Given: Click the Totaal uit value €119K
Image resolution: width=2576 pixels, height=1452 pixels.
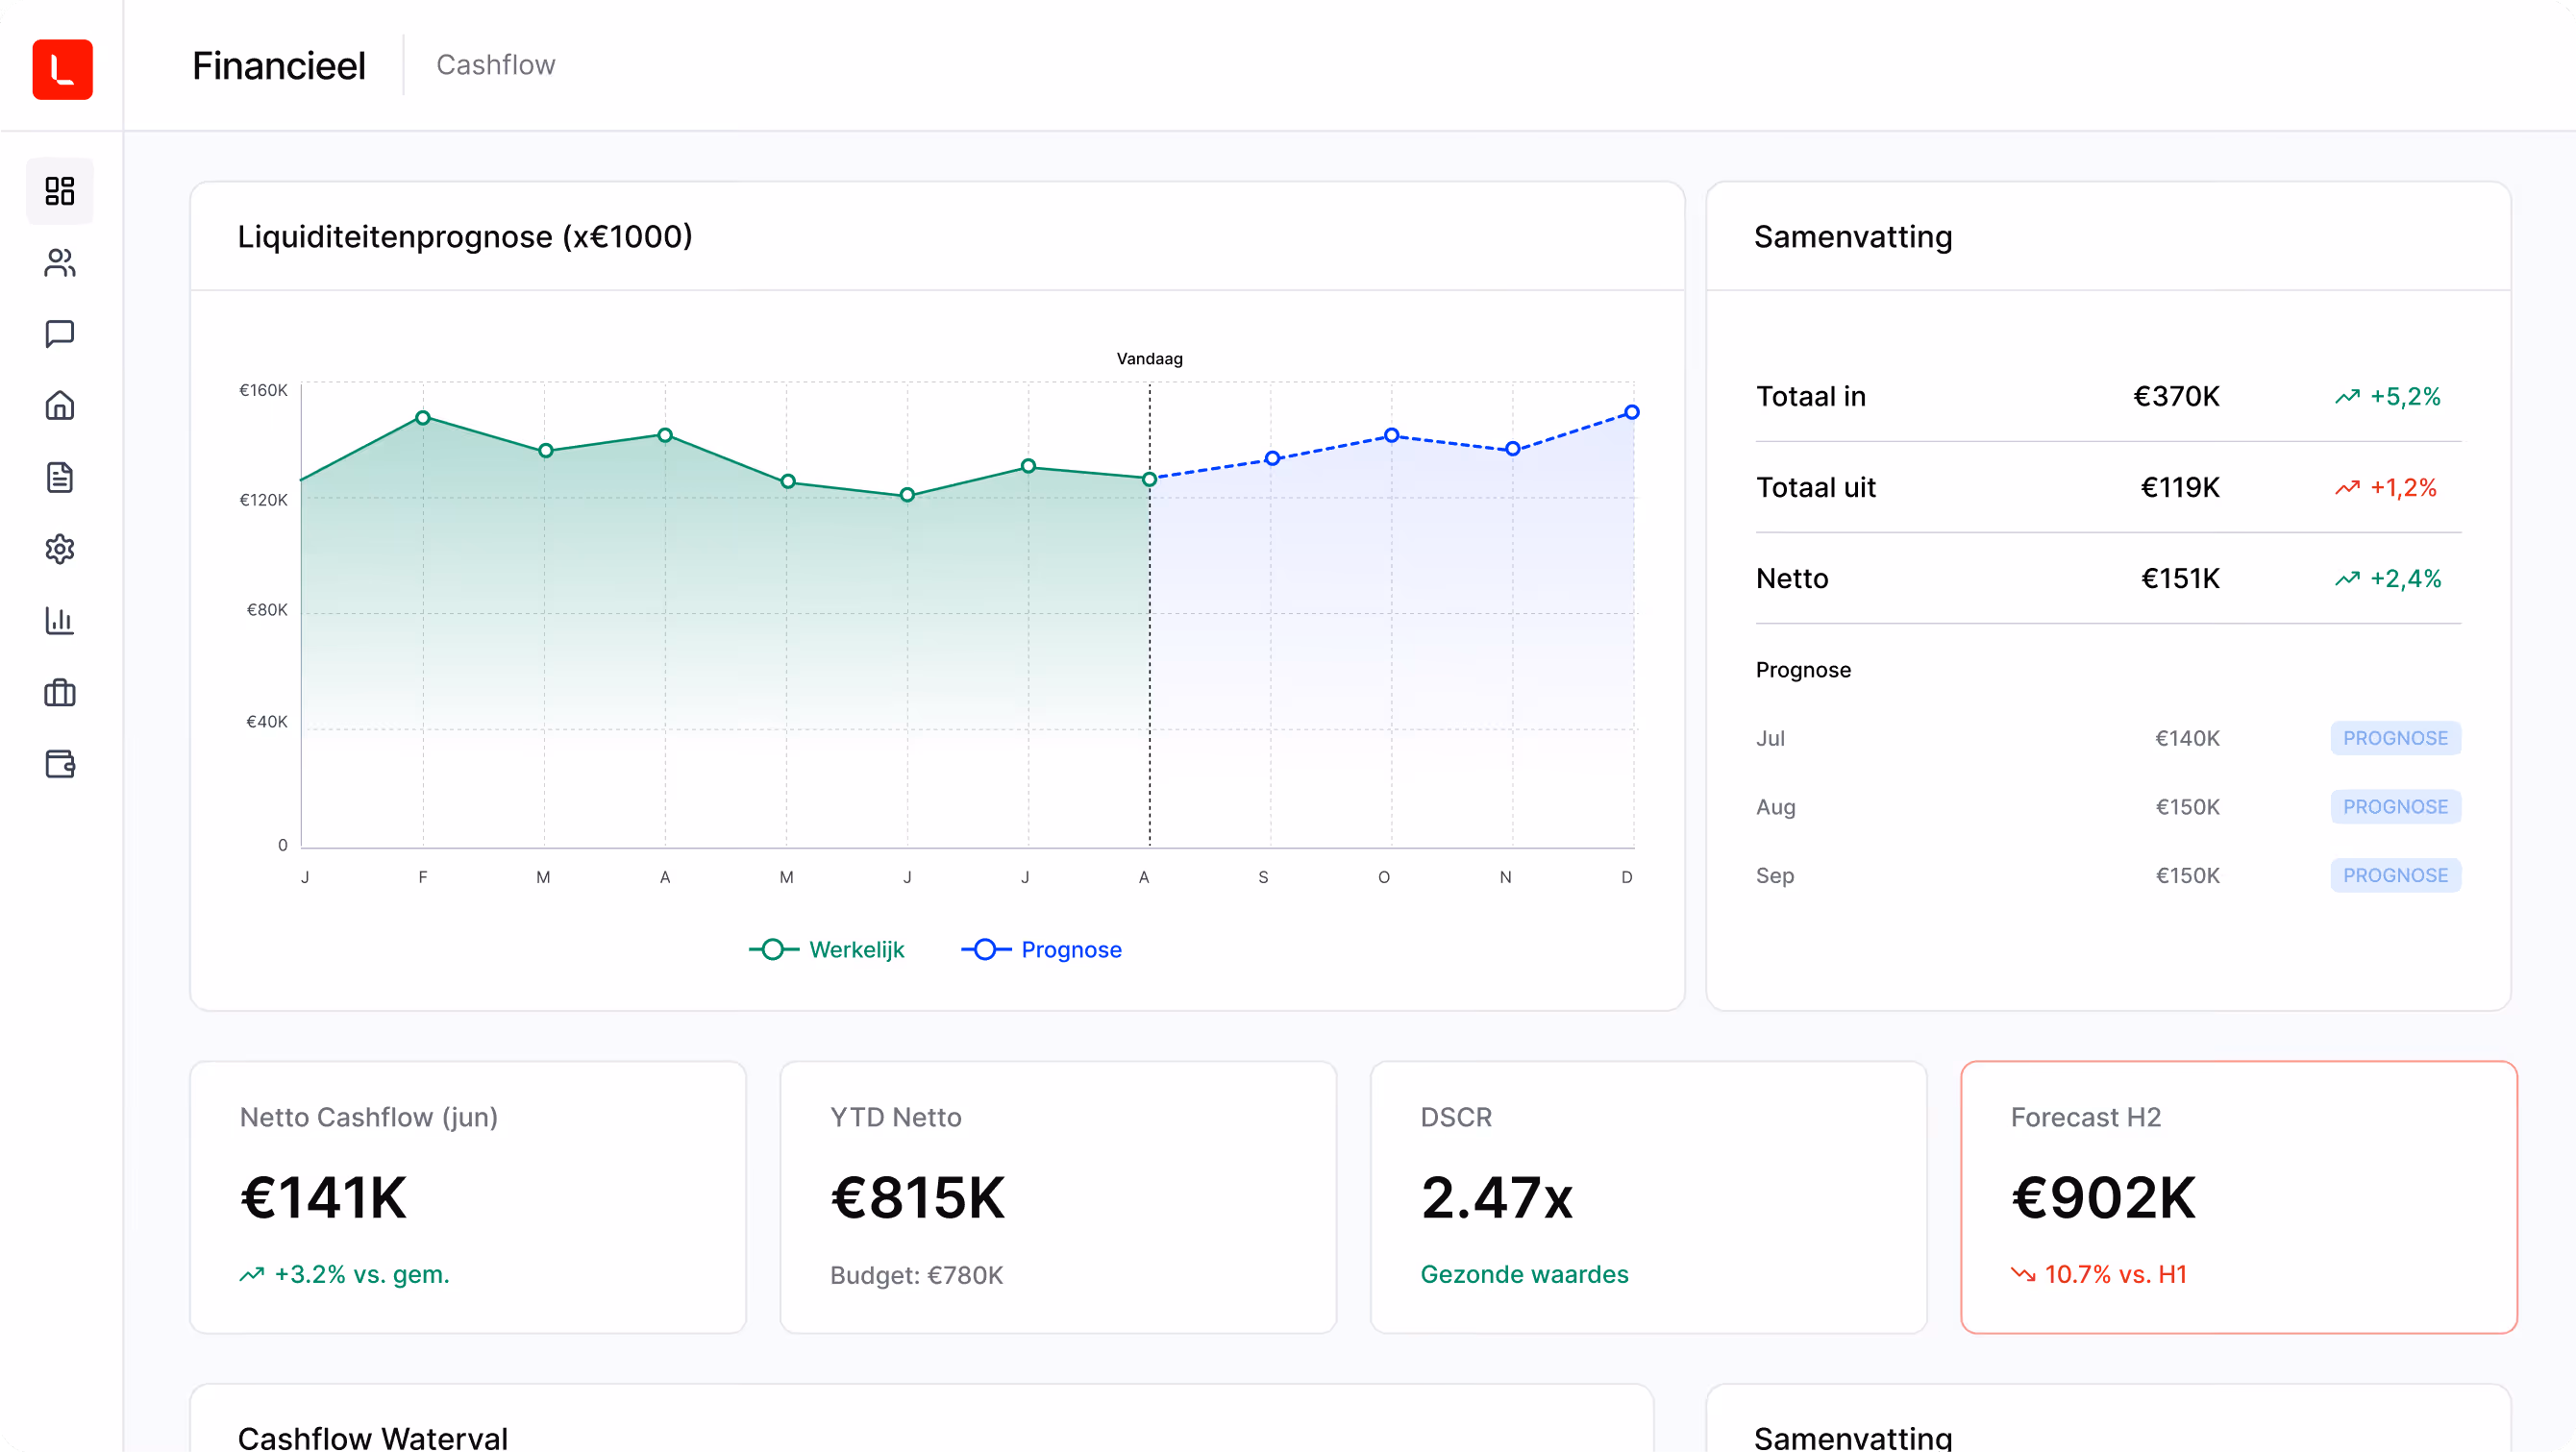Looking at the screenshot, I should coord(2180,488).
